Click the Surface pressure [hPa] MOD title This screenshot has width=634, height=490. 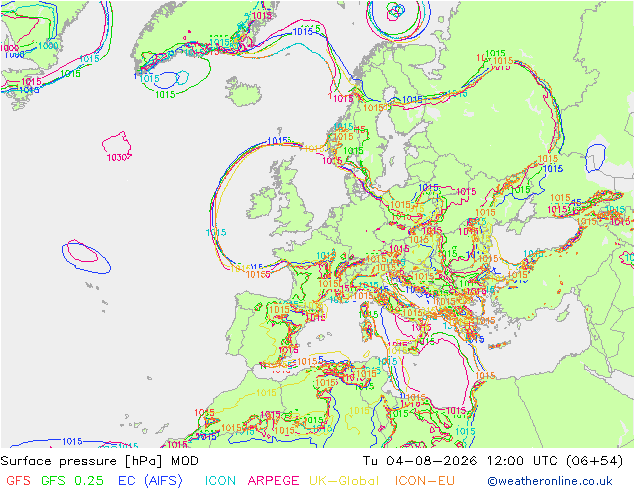[x=99, y=461]
